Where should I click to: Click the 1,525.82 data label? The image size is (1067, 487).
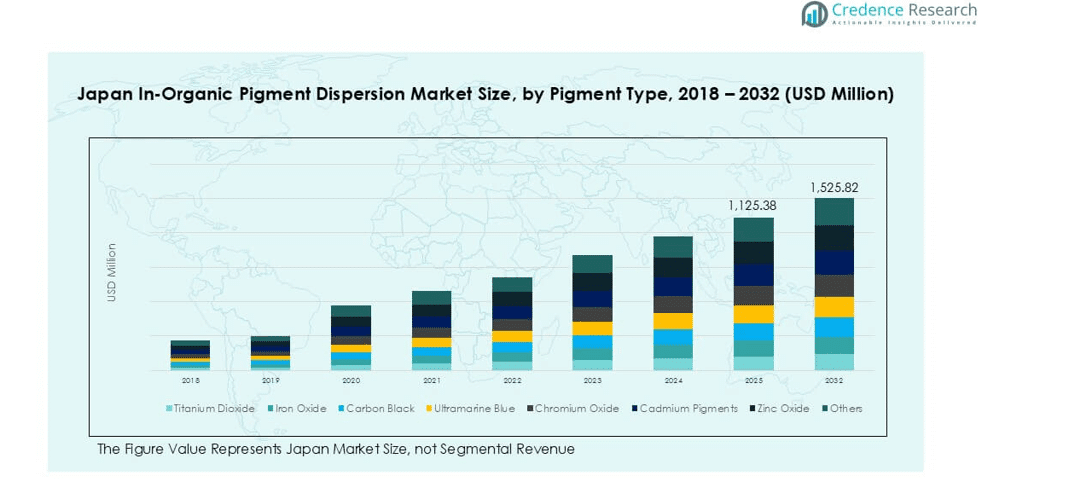(834, 187)
